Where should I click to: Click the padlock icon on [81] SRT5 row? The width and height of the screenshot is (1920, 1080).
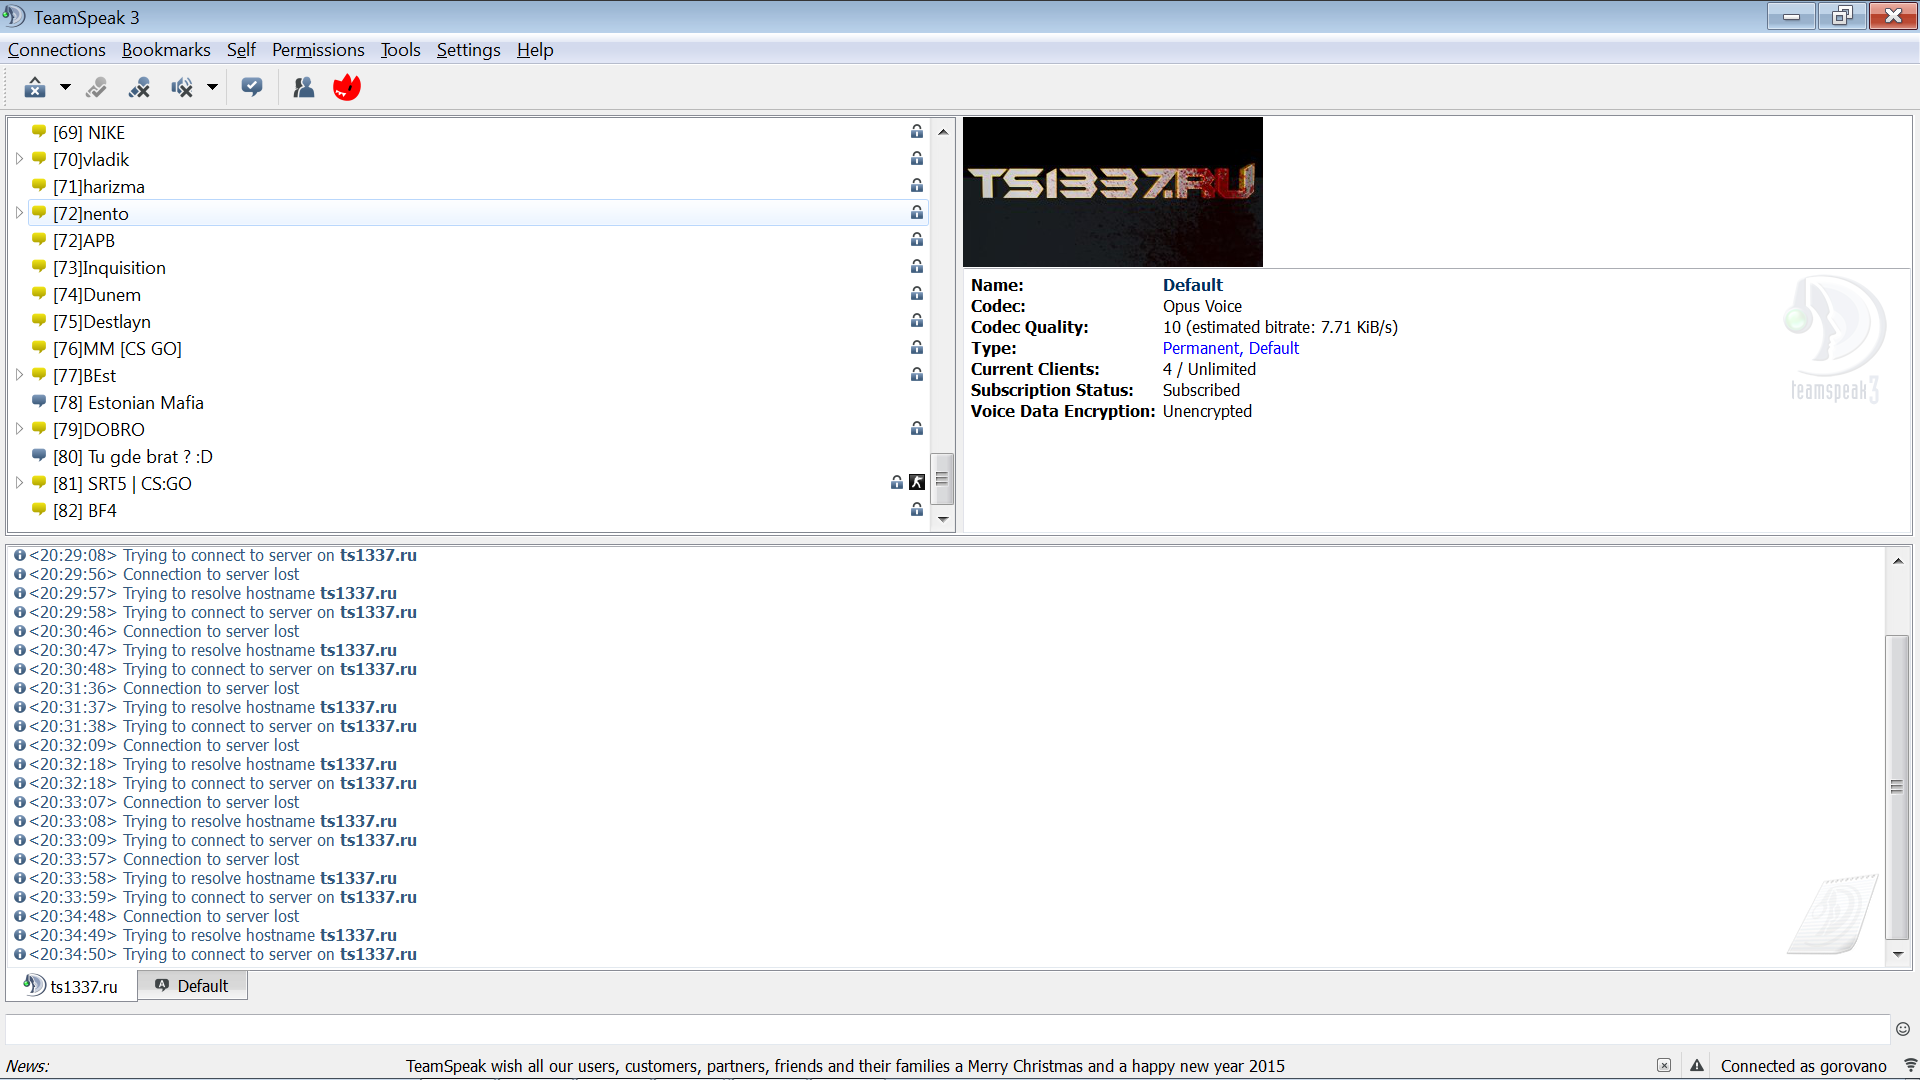[x=897, y=483]
